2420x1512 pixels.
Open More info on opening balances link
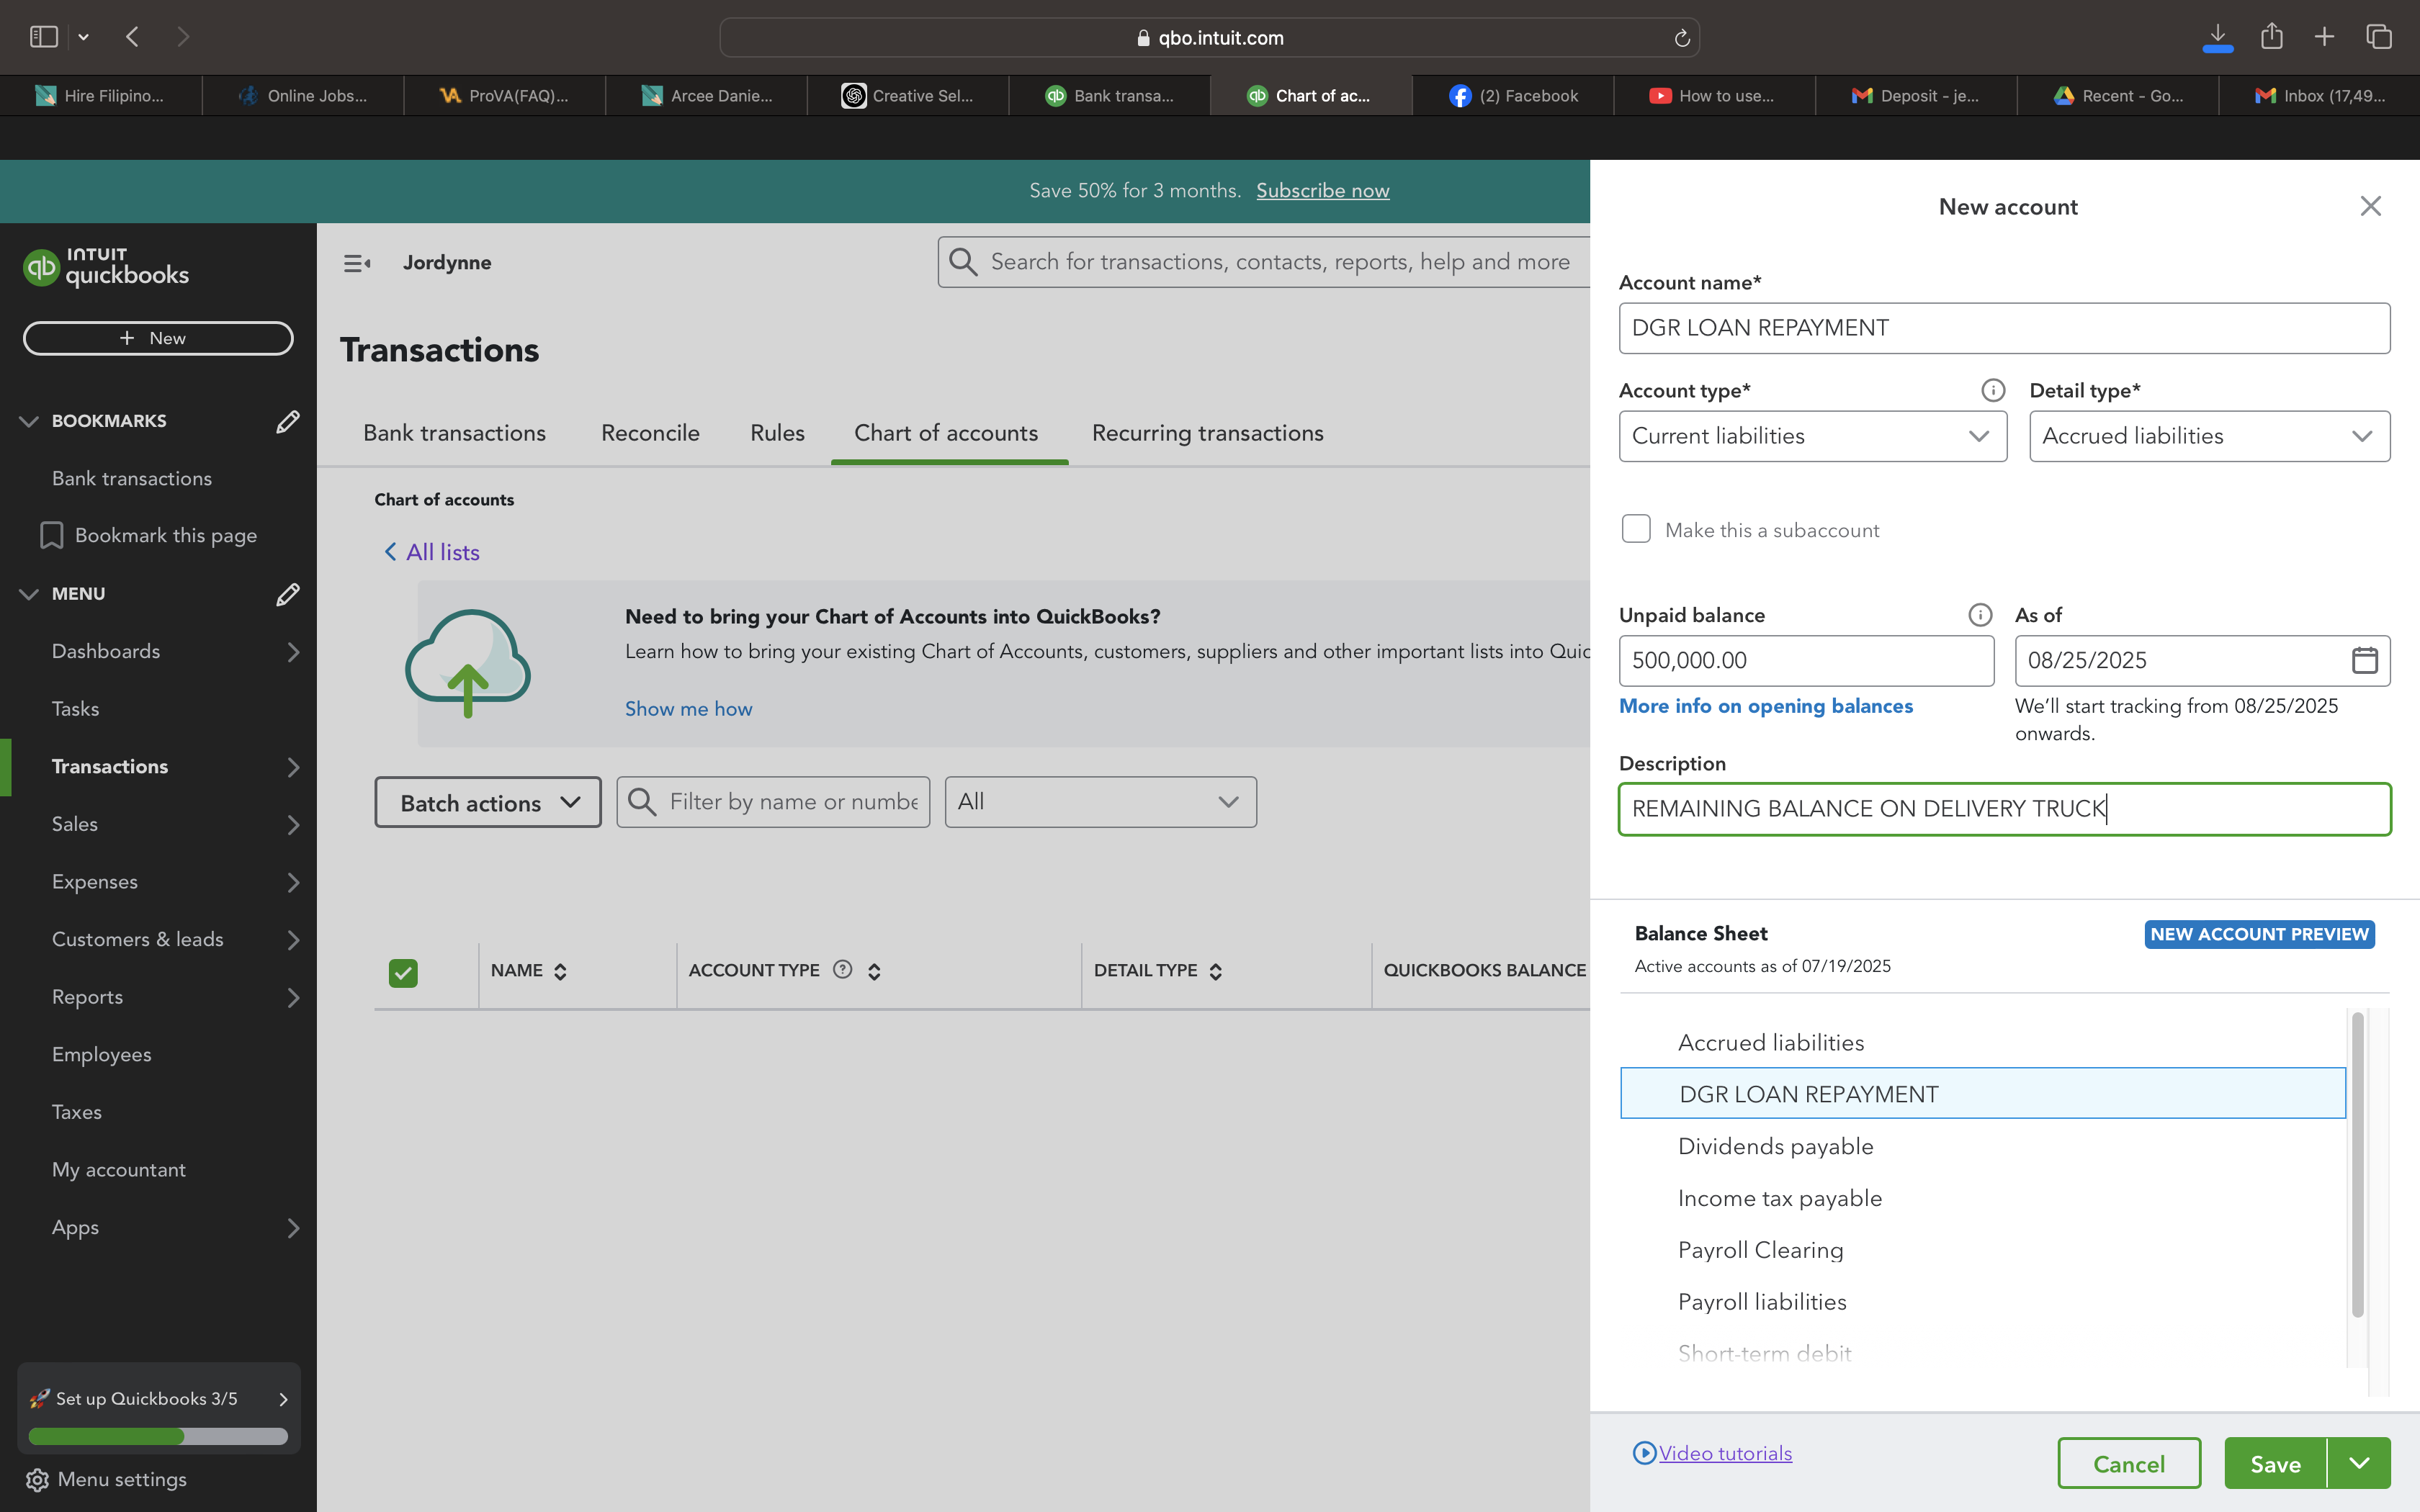point(1765,706)
